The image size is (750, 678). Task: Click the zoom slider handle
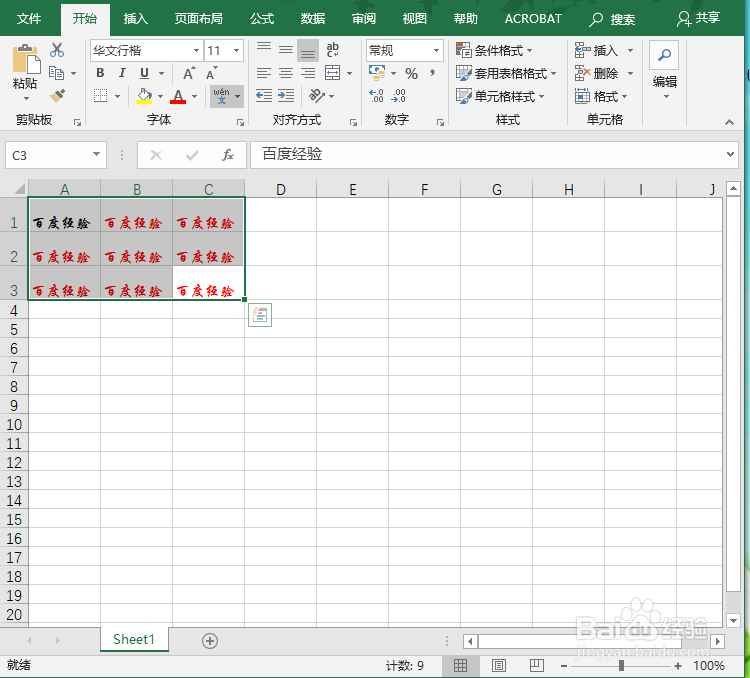(x=621, y=666)
